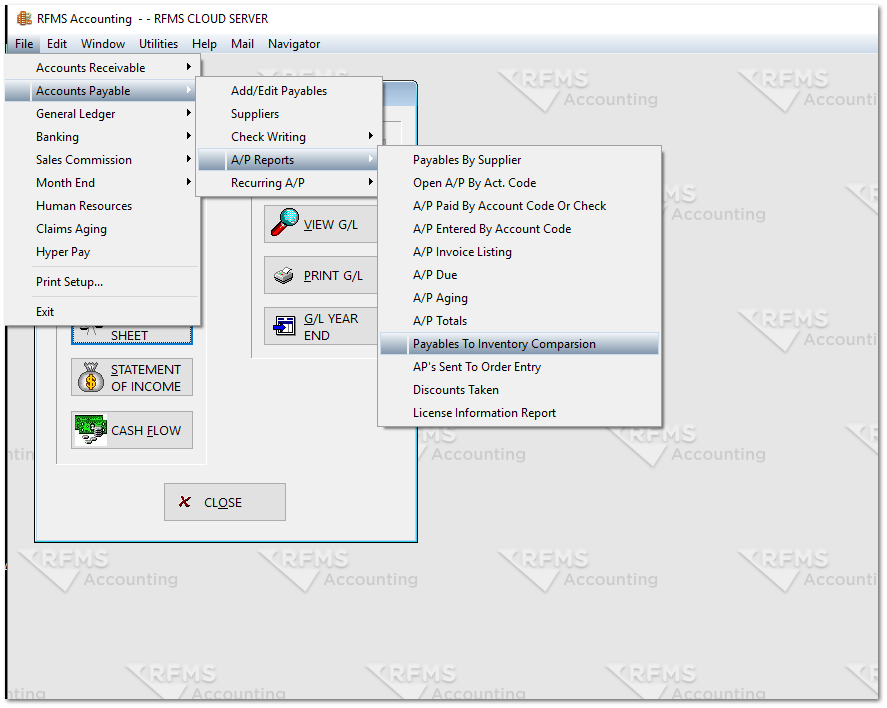Open A/P Entered By Account Code report
Viewport: 887px width, 708px height.
(519, 229)
